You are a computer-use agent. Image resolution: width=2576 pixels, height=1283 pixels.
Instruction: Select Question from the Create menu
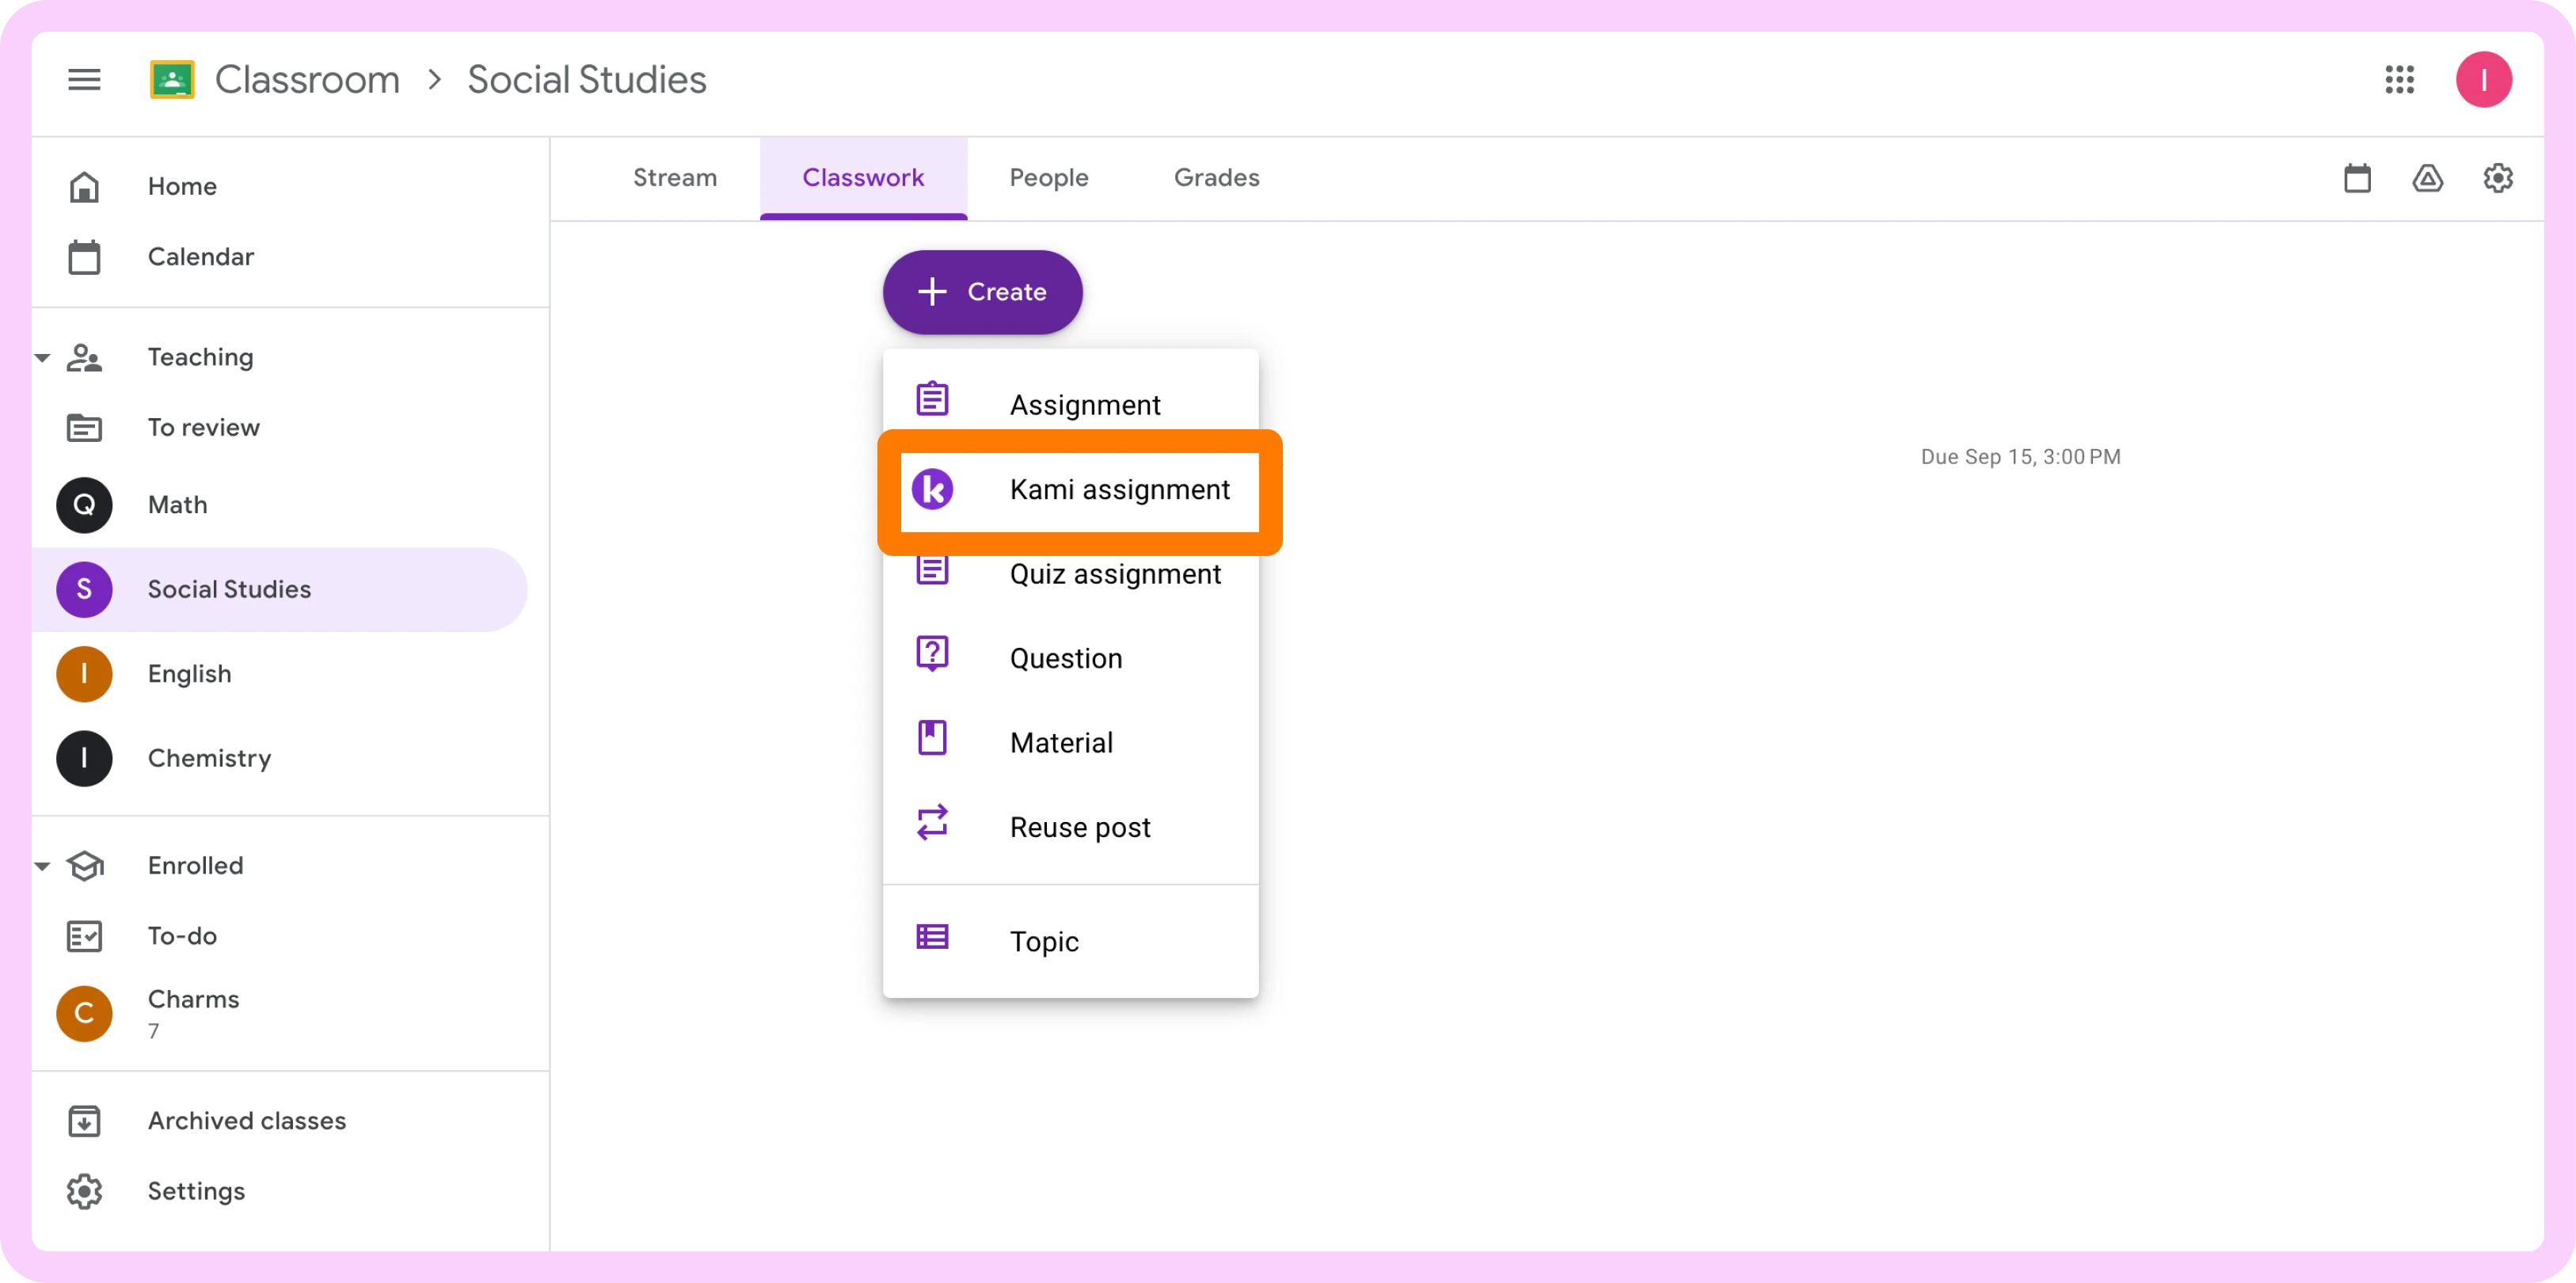(1065, 658)
